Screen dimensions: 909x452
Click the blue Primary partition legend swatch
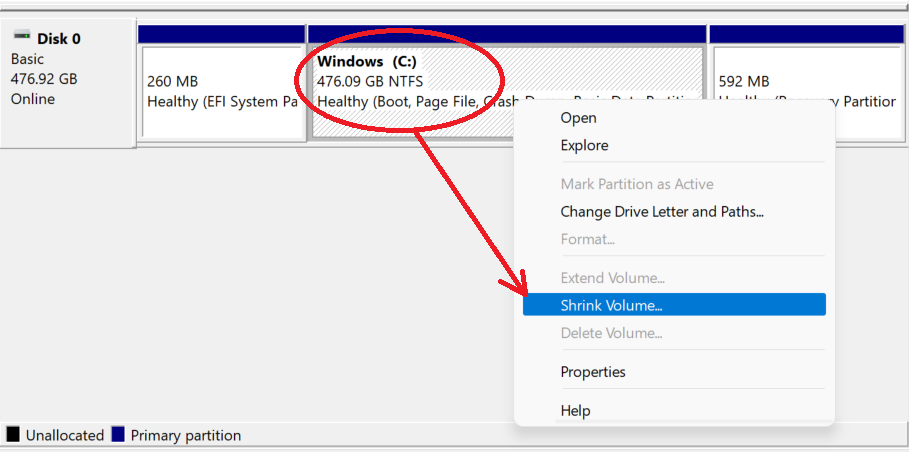tap(118, 435)
